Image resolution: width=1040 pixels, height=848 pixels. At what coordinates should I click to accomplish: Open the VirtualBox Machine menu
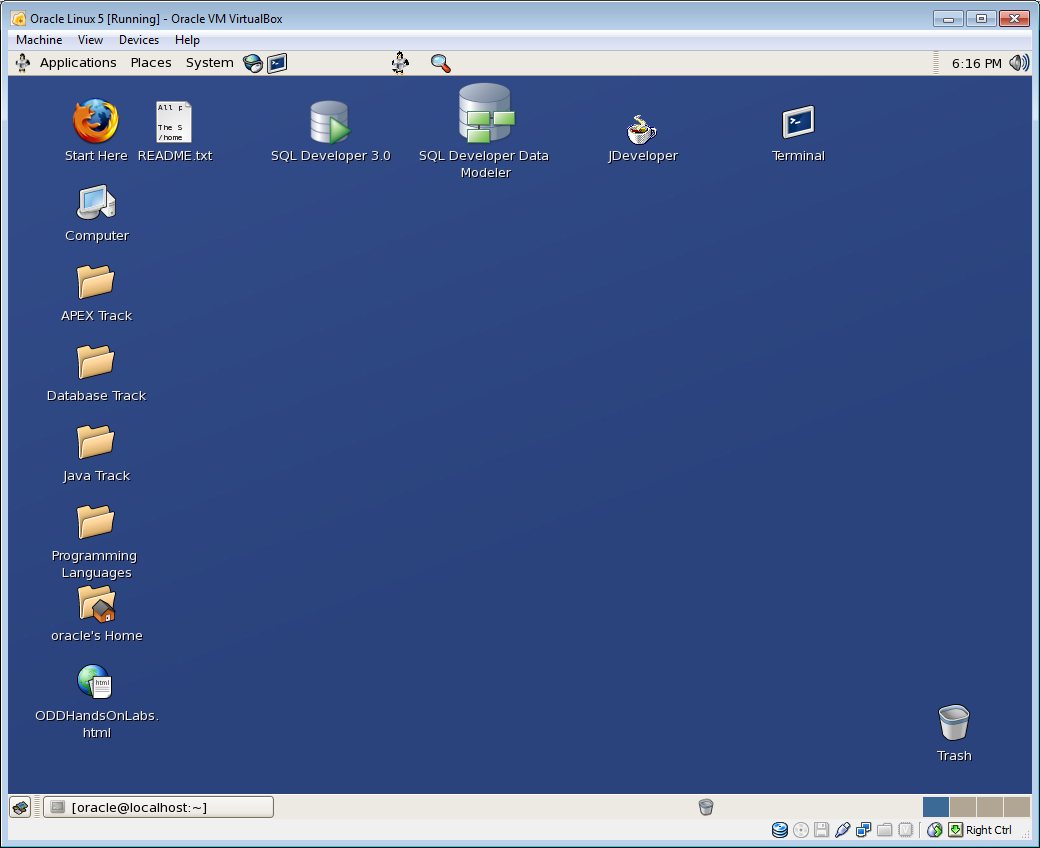pos(39,40)
